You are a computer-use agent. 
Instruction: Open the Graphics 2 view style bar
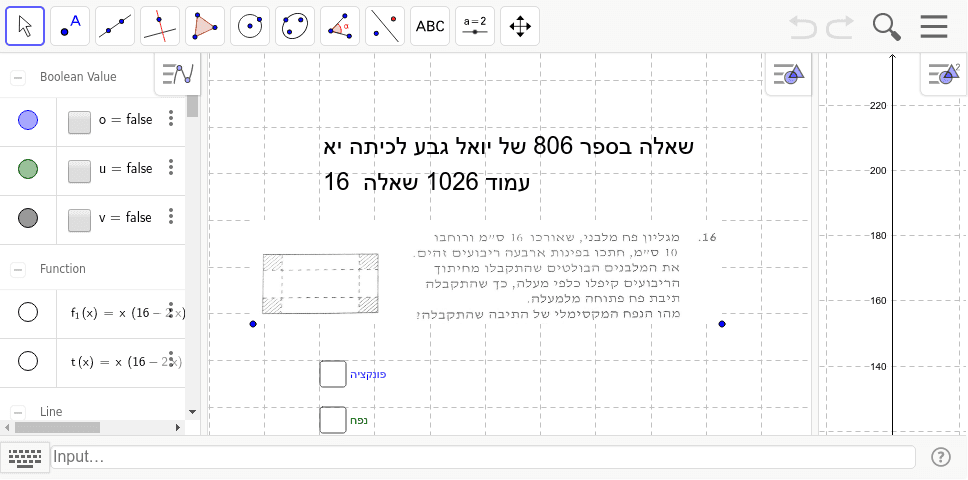pyautogui.click(x=944, y=74)
